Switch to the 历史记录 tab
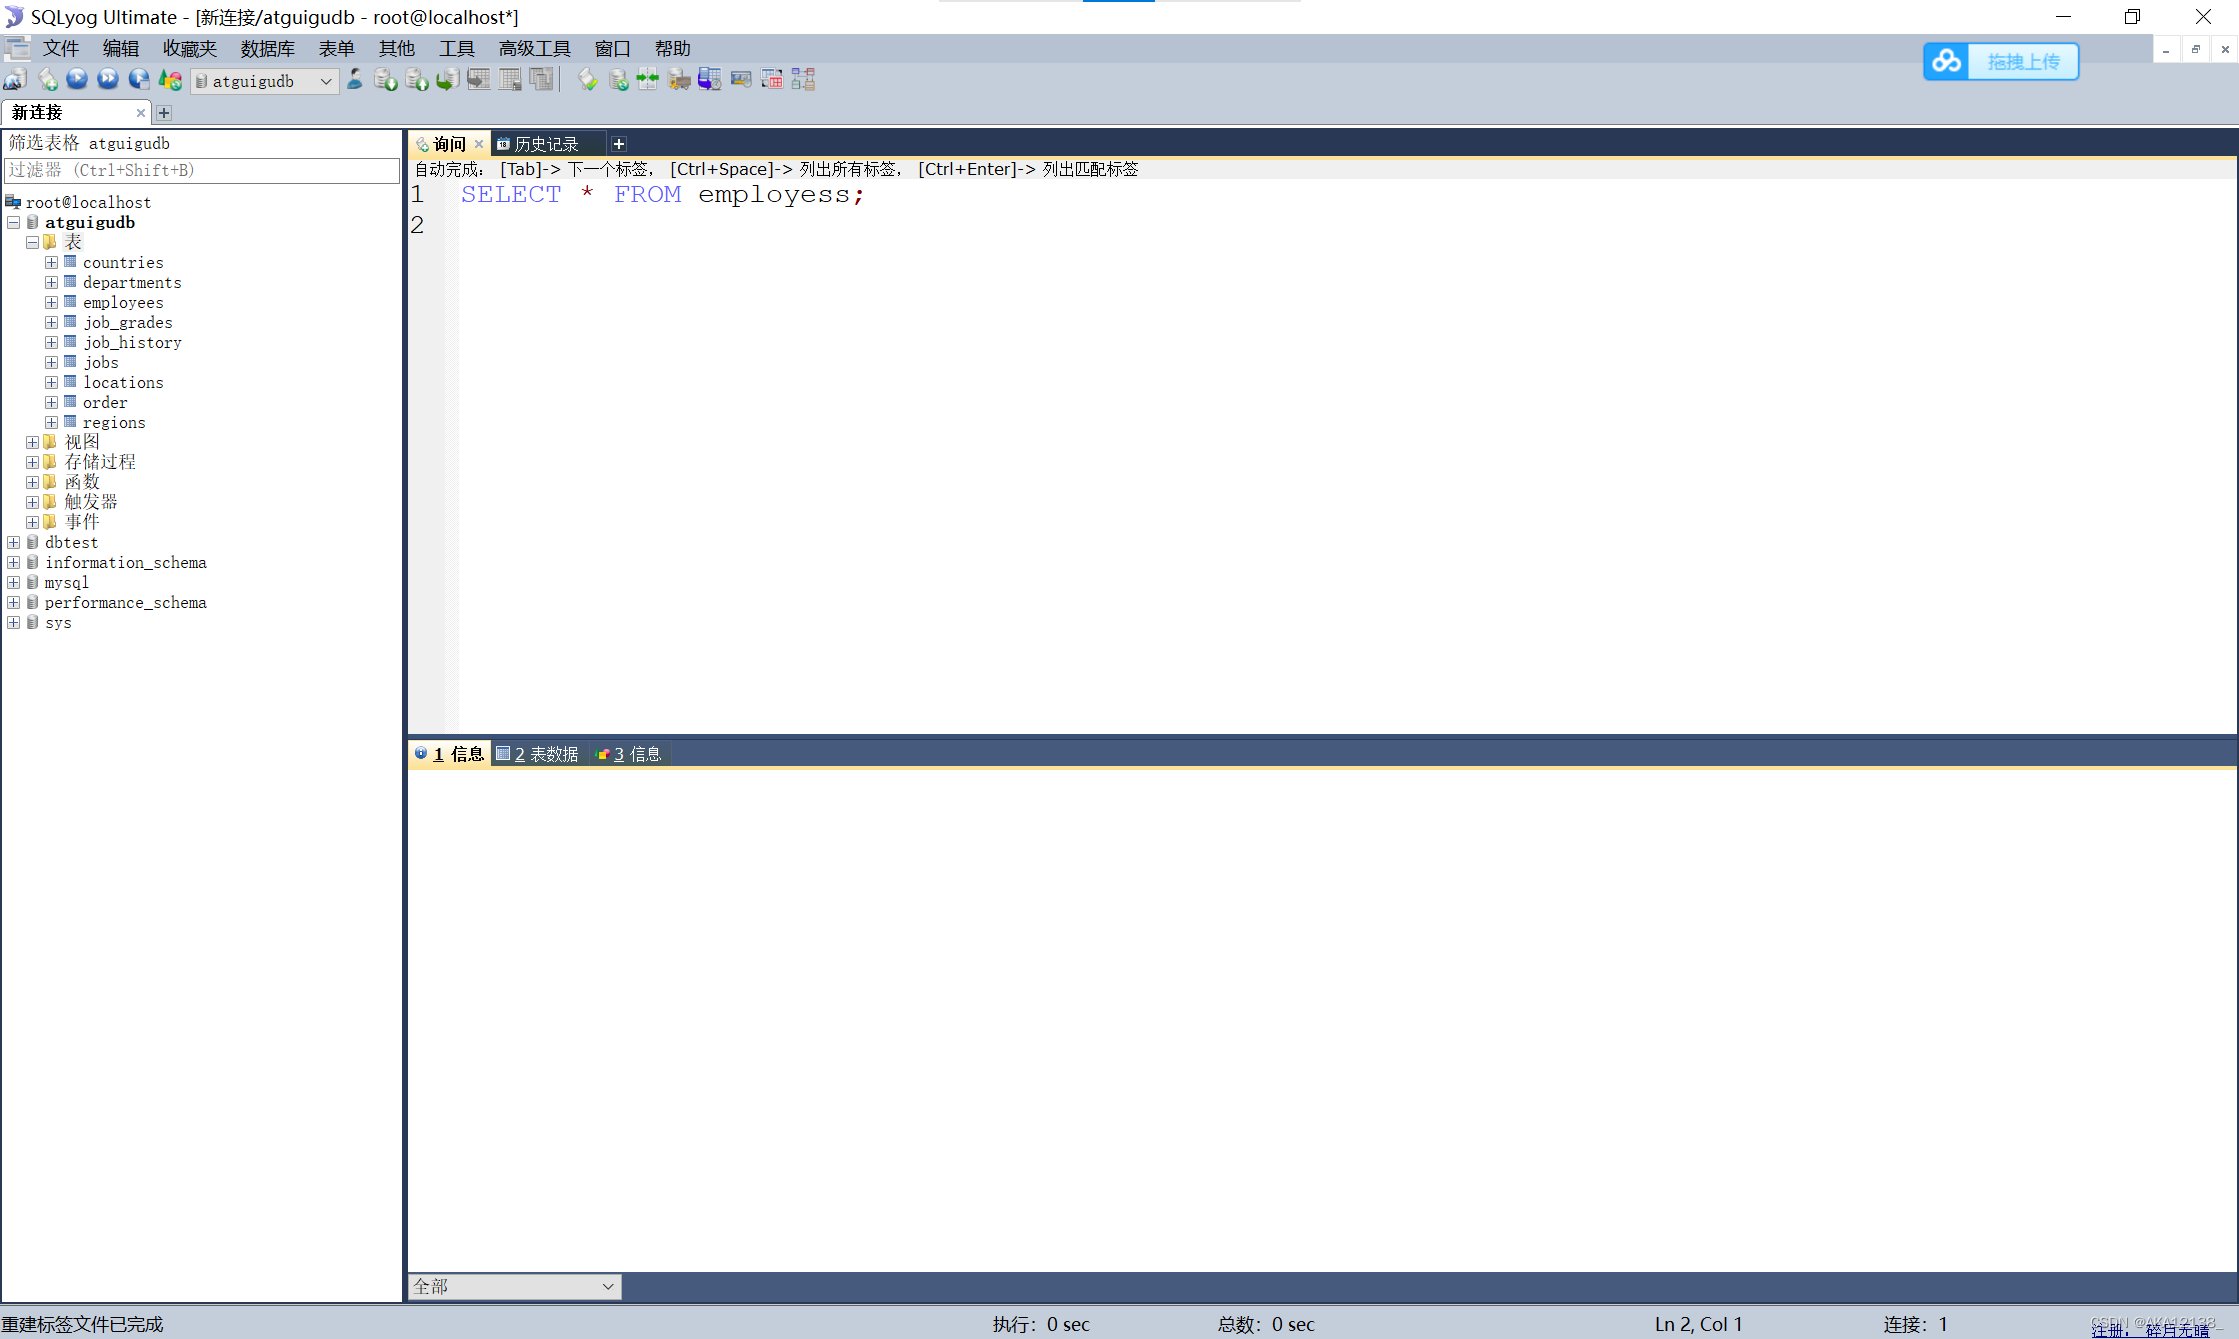Viewport: 2239px width, 1339px height. 545,144
